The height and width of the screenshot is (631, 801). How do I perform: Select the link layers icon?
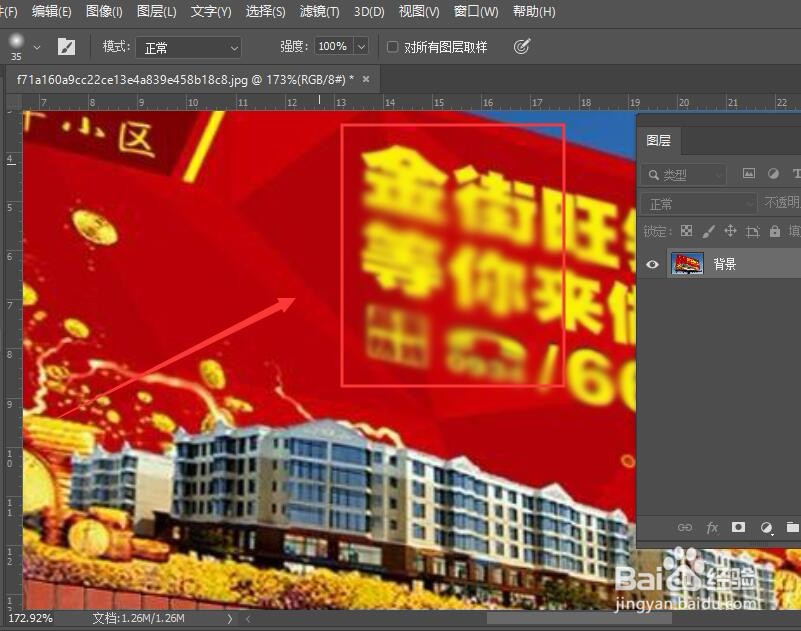(x=686, y=527)
